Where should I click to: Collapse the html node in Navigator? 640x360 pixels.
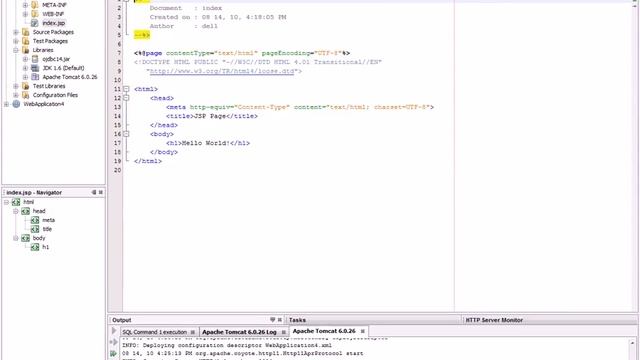[6, 202]
